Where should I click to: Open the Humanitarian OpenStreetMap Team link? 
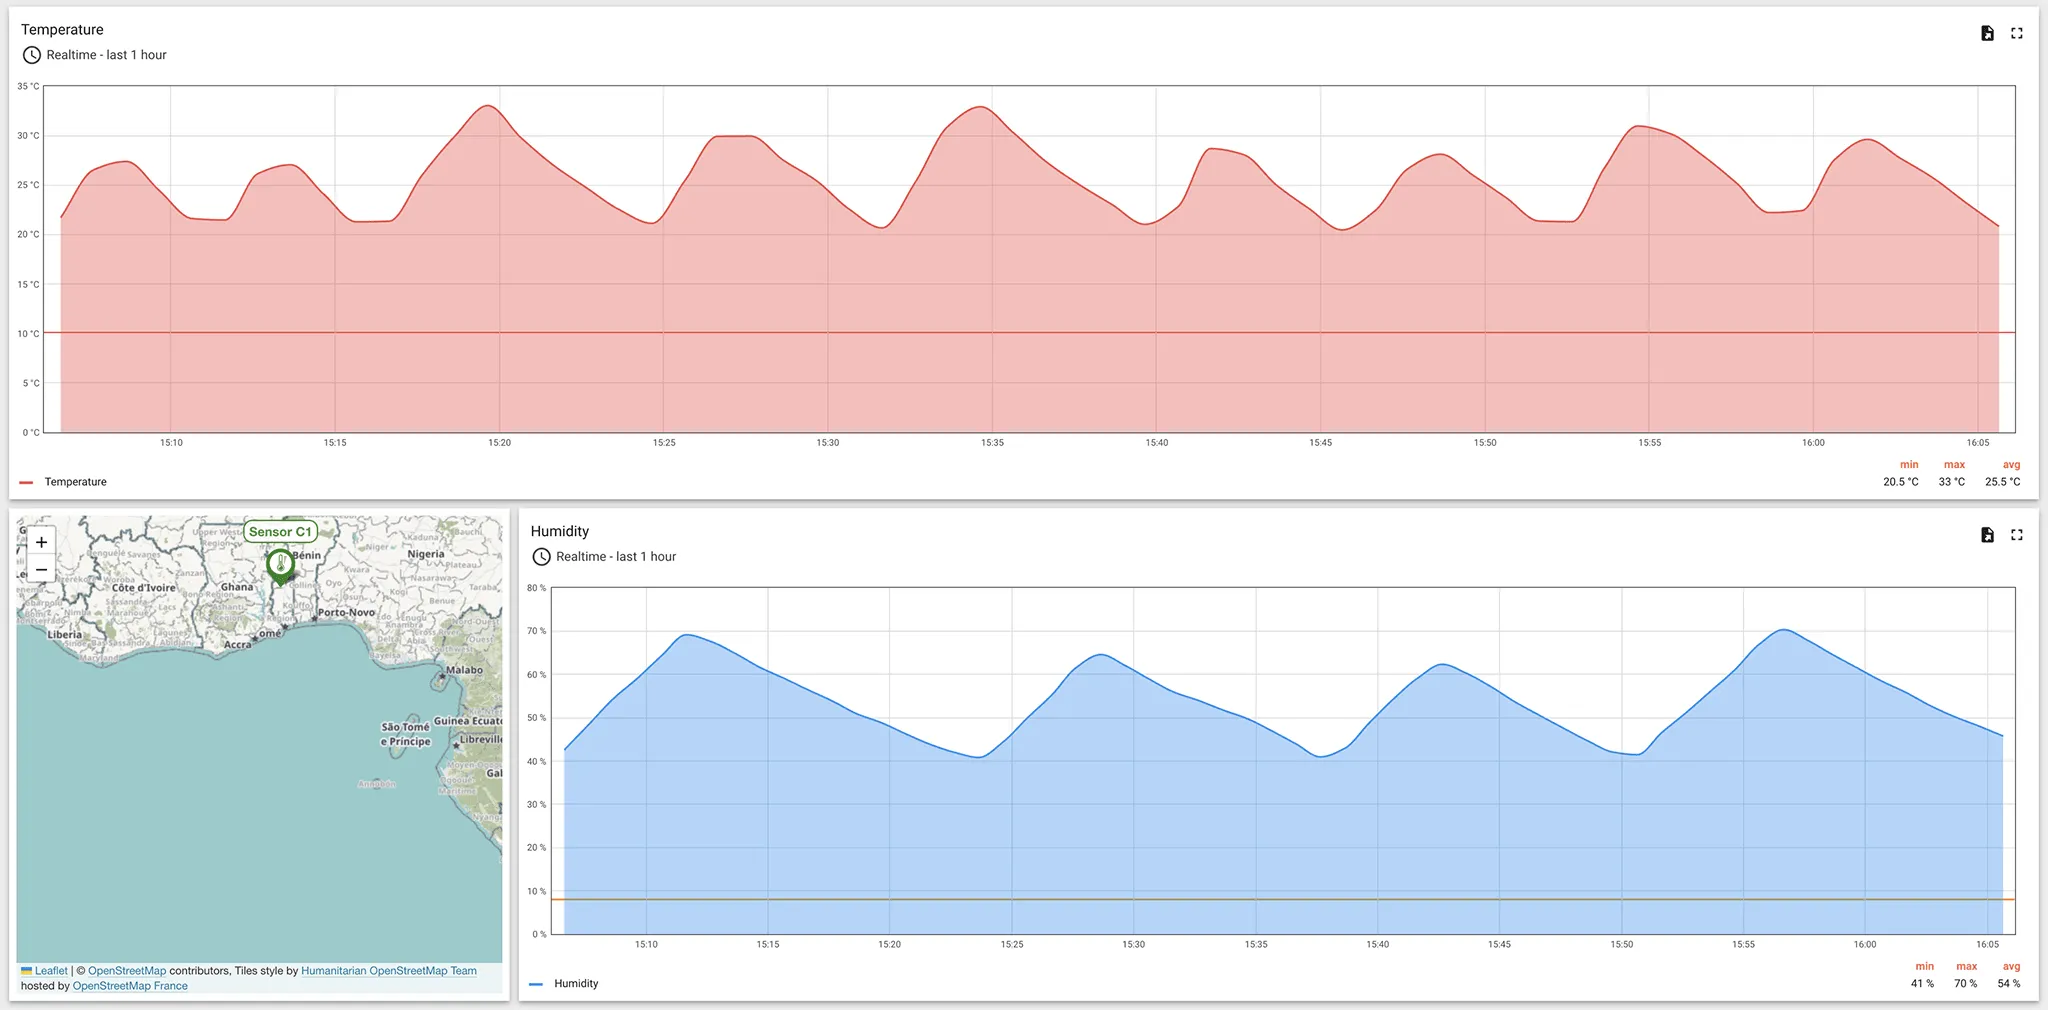click(388, 970)
